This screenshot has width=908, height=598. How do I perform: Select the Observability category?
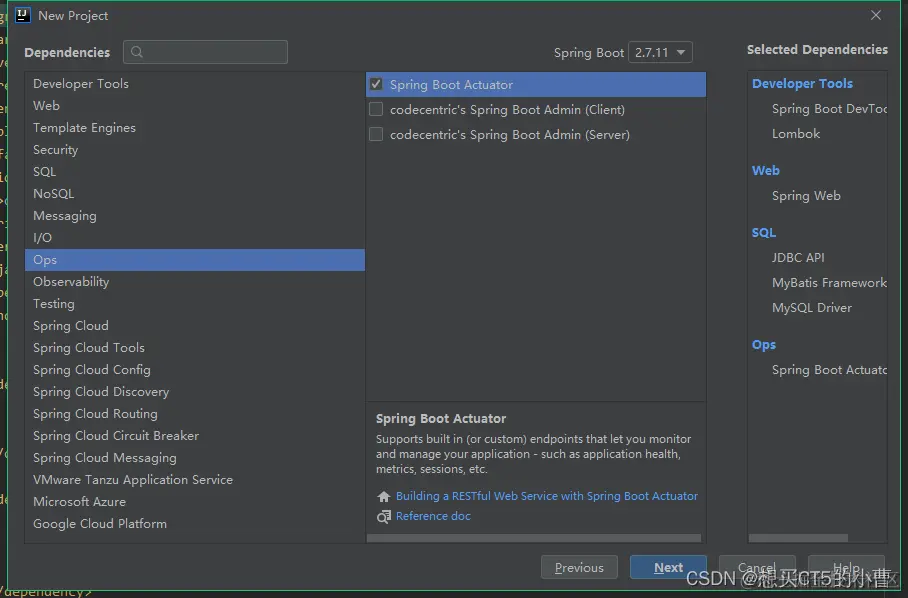[x=195, y=282]
